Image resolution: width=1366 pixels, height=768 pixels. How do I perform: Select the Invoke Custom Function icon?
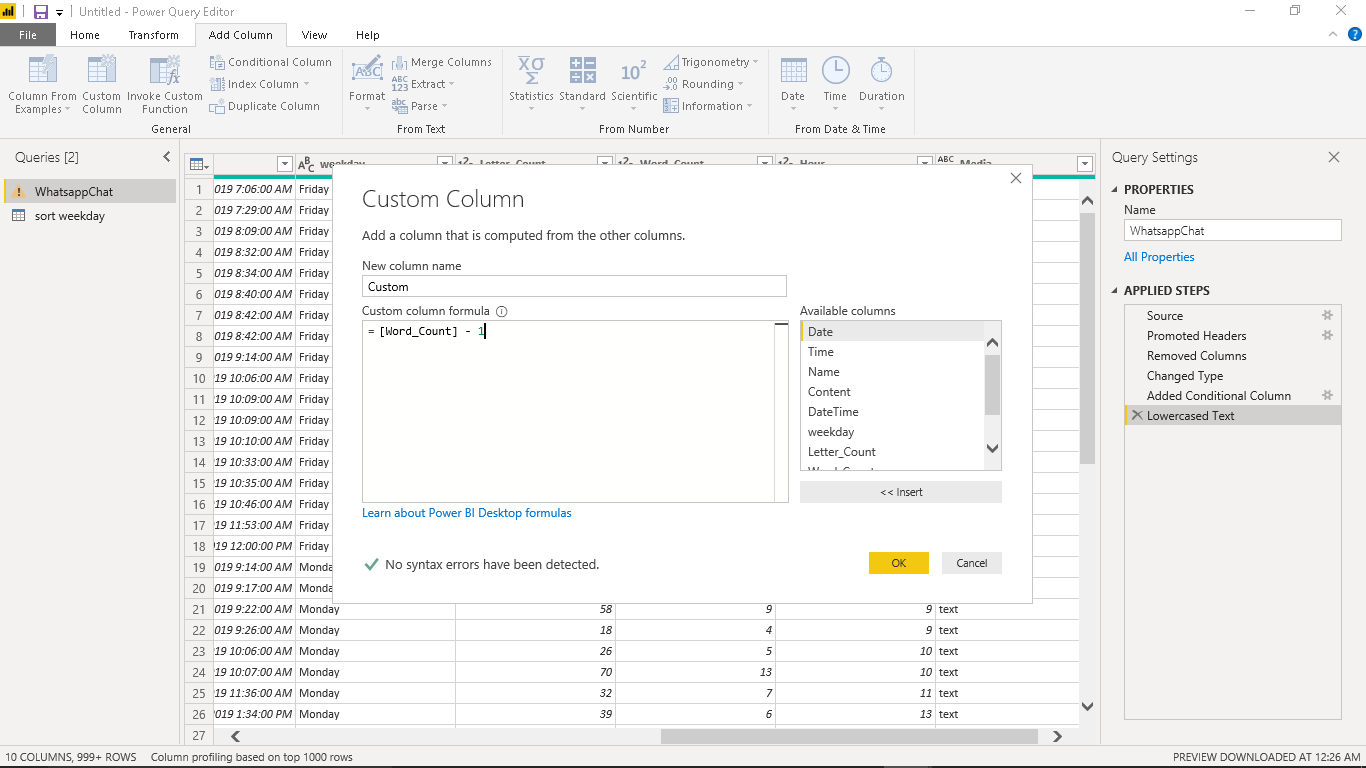click(165, 71)
